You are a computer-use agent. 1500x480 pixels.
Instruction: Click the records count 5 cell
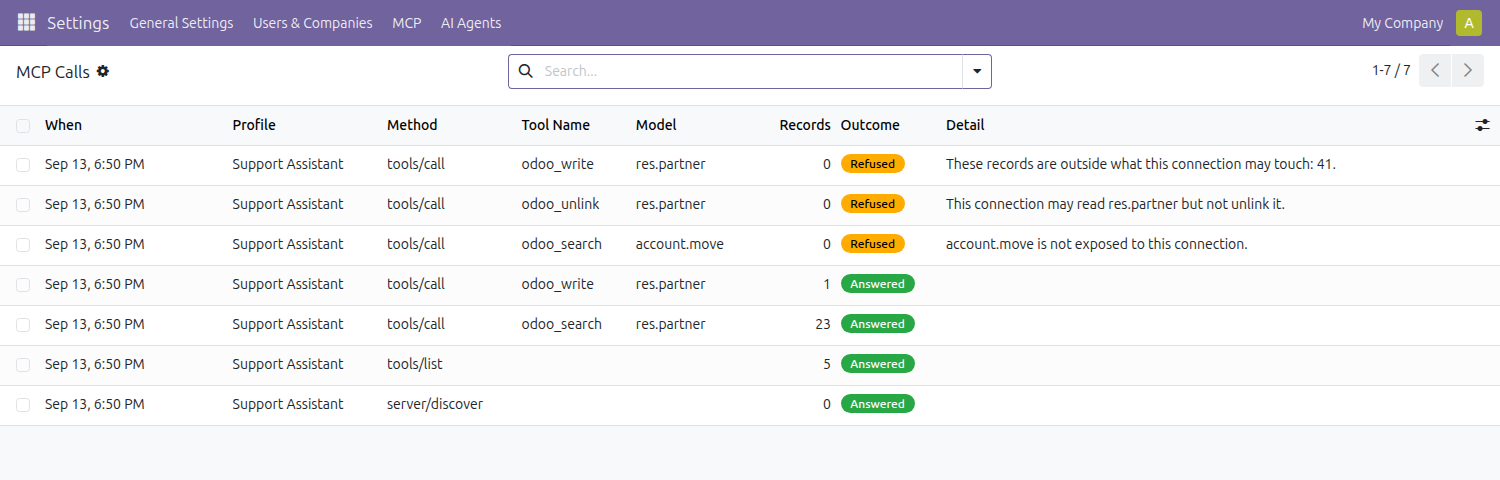(x=827, y=364)
